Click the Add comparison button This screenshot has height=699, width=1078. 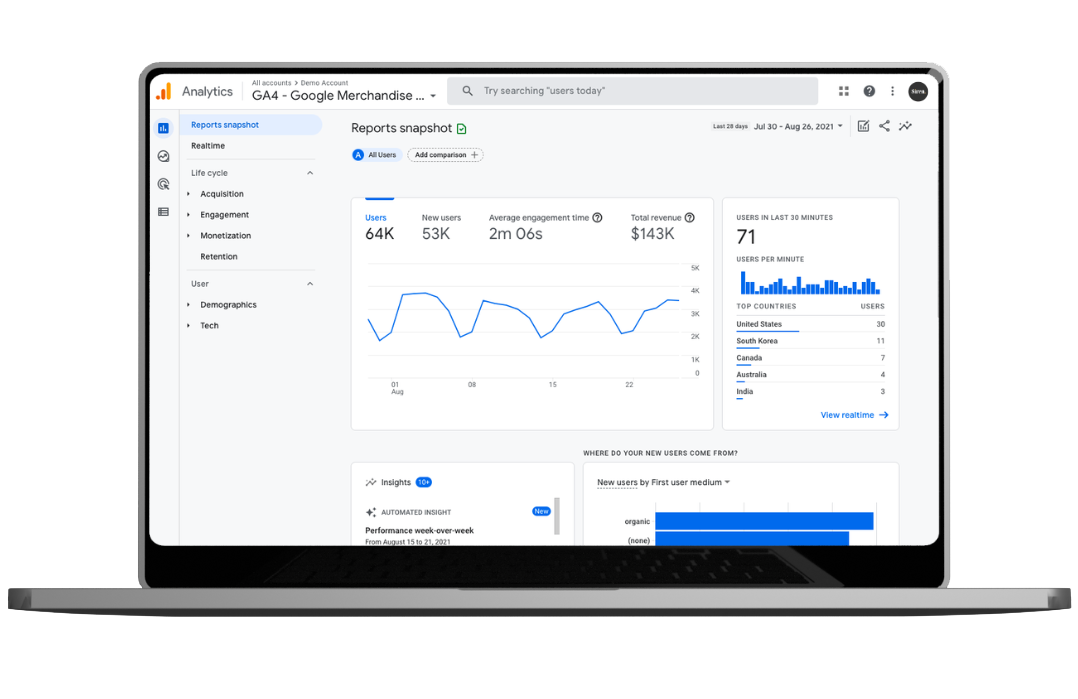click(x=446, y=155)
